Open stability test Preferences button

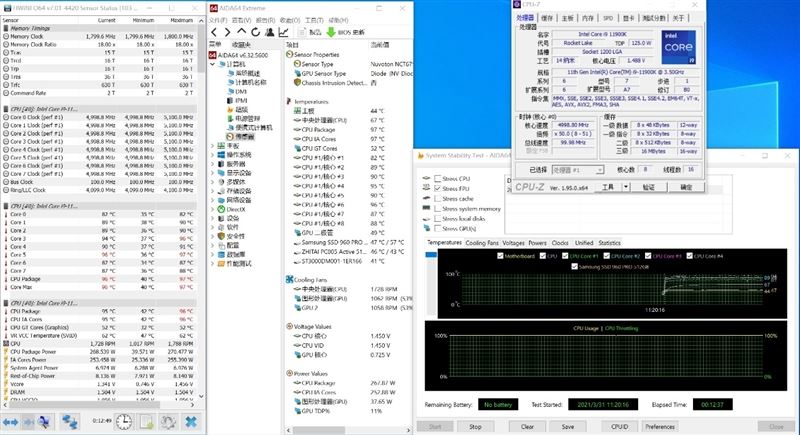point(660,426)
